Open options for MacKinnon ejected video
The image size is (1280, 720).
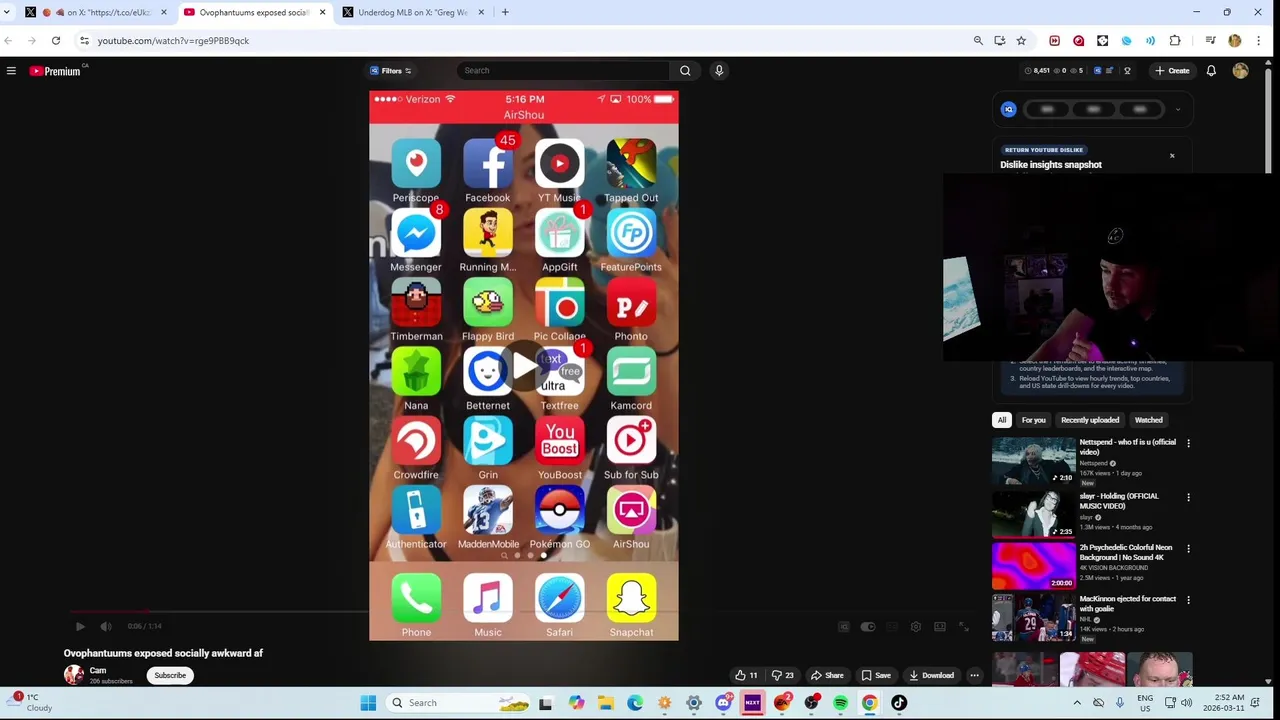tap(1188, 600)
